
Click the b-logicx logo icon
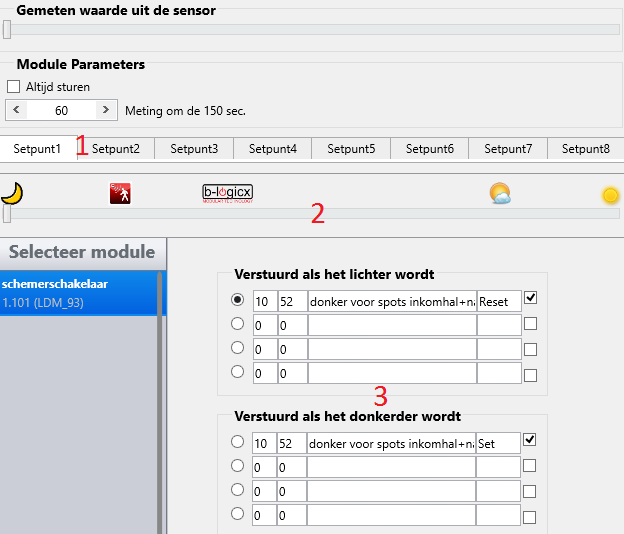(227, 193)
